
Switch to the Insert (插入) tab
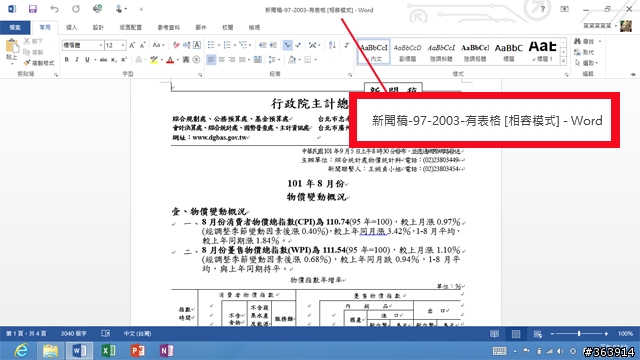click(72, 27)
